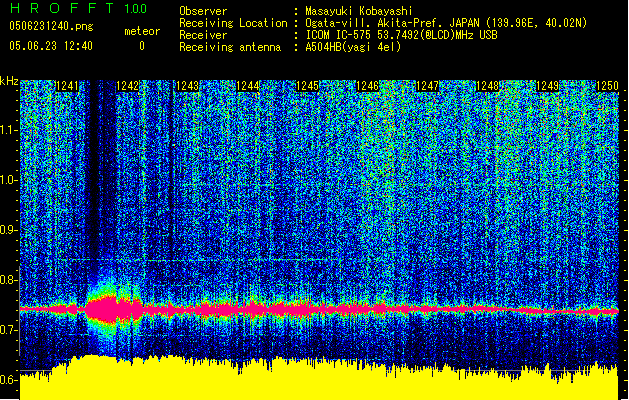
Task: Select the 1246 time marker
Action: [x=369, y=87]
